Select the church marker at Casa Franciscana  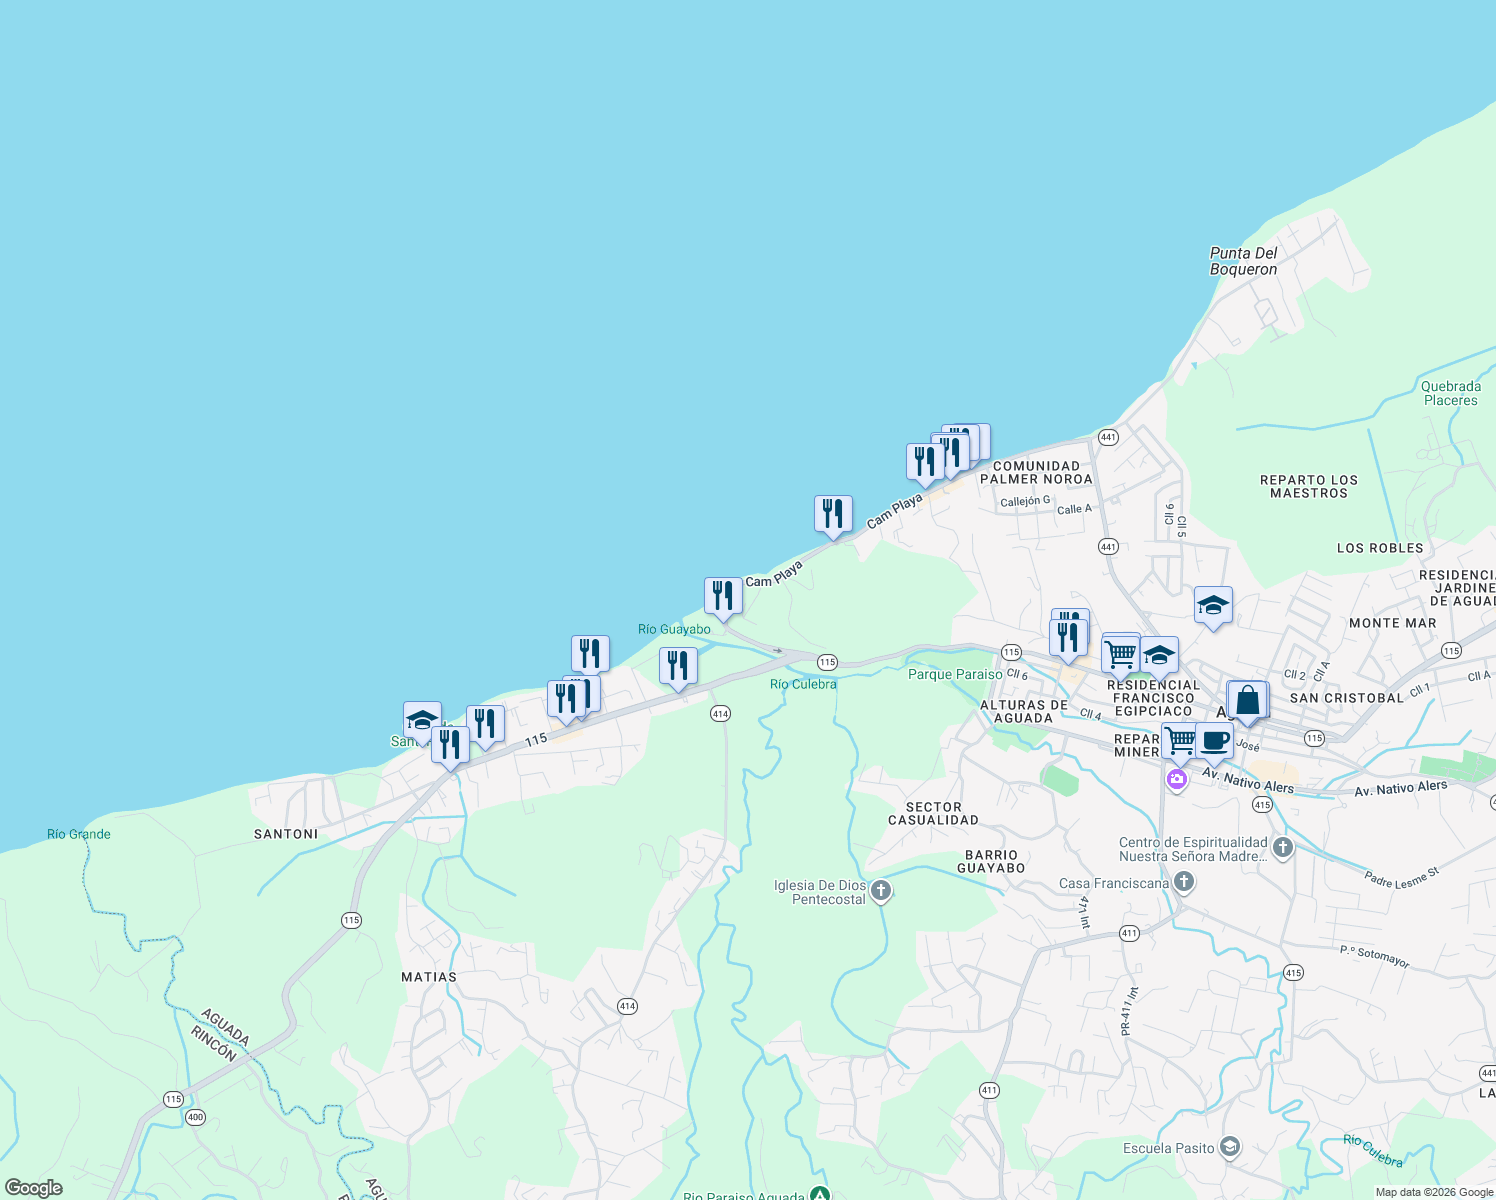coord(1185,881)
